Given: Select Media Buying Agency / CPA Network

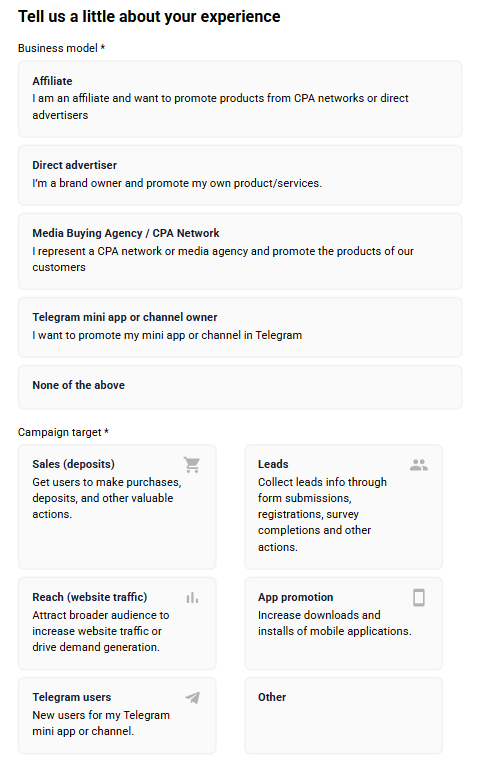Looking at the screenshot, I should (x=240, y=251).
